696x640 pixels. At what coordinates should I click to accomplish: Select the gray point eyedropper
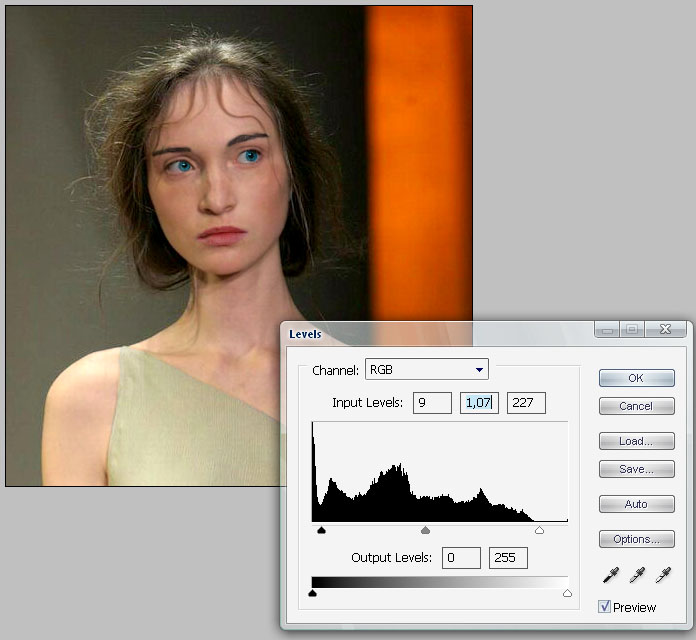pos(637,575)
